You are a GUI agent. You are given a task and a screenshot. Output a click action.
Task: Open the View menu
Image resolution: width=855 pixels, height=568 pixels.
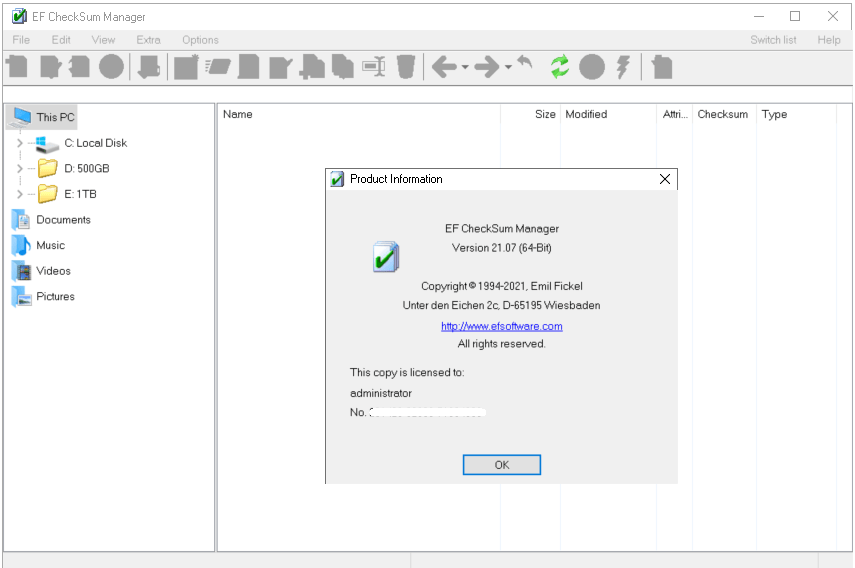point(103,40)
